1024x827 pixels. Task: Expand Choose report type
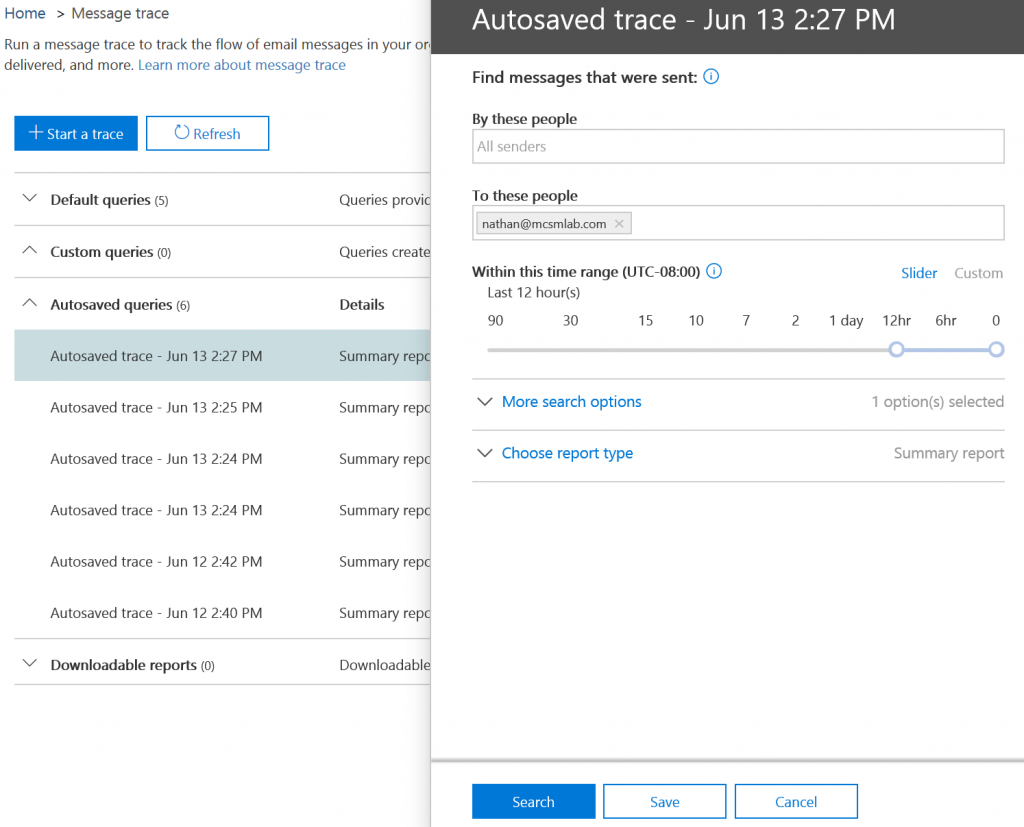[567, 453]
